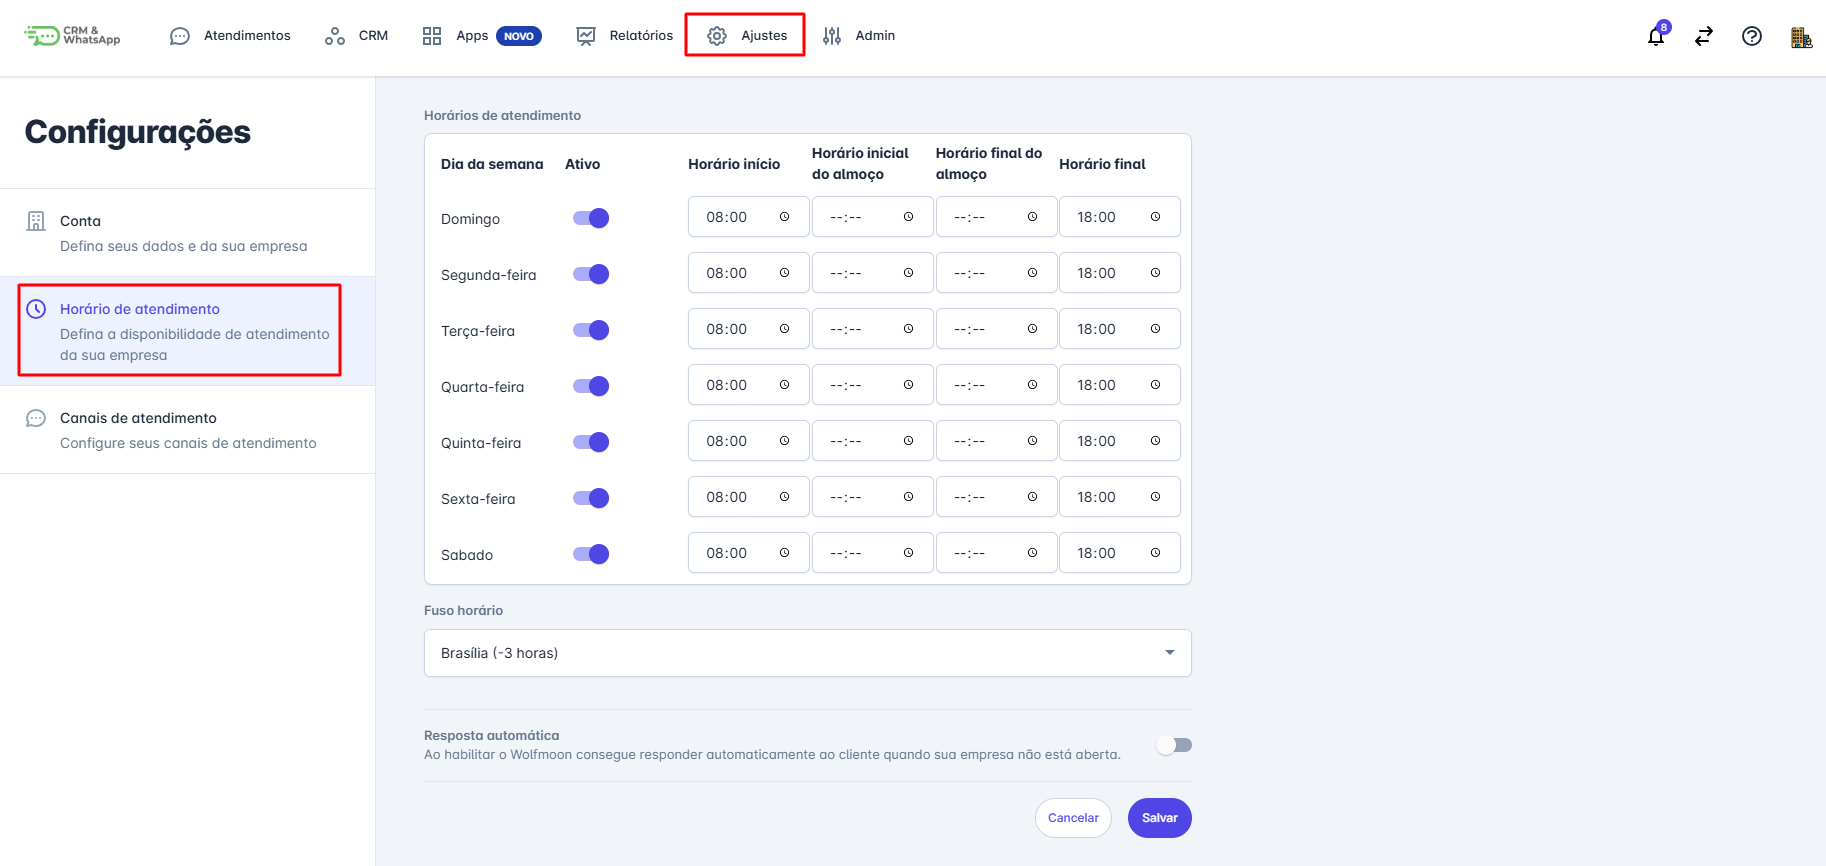
Task: Turn off the Sabado active toggle
Action: [591, 554]
